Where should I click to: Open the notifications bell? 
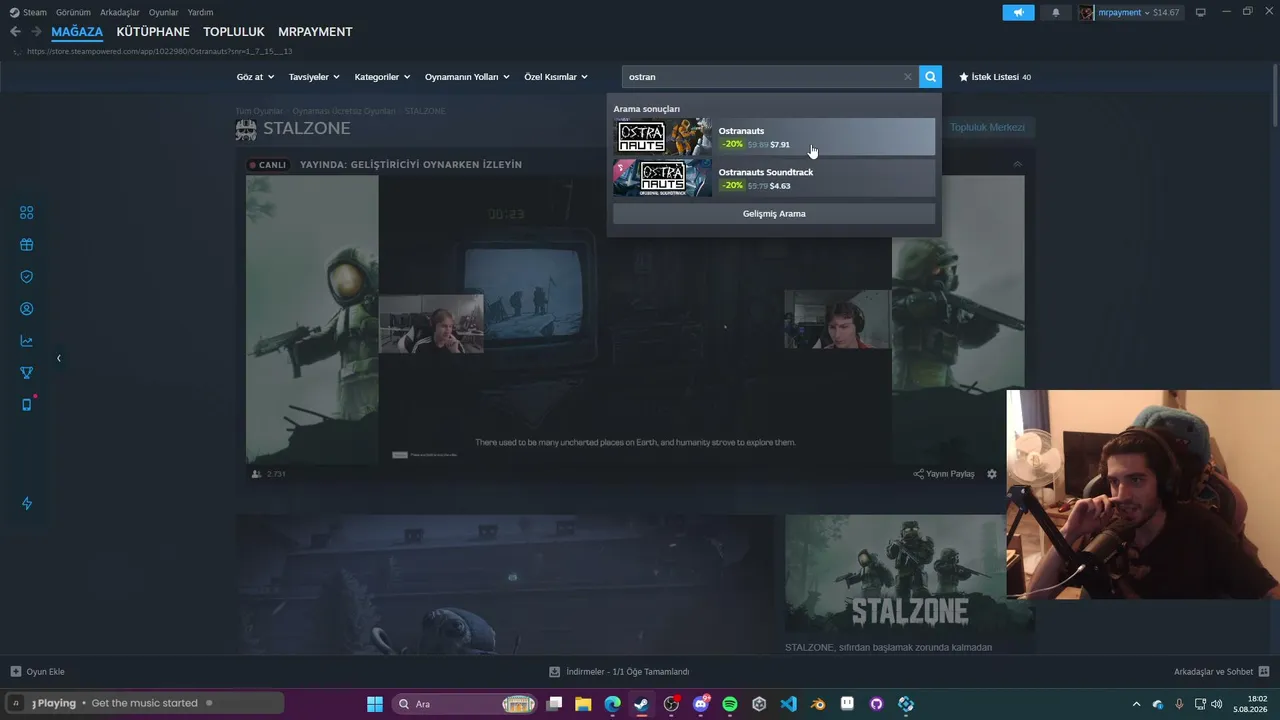point(1056,12)
